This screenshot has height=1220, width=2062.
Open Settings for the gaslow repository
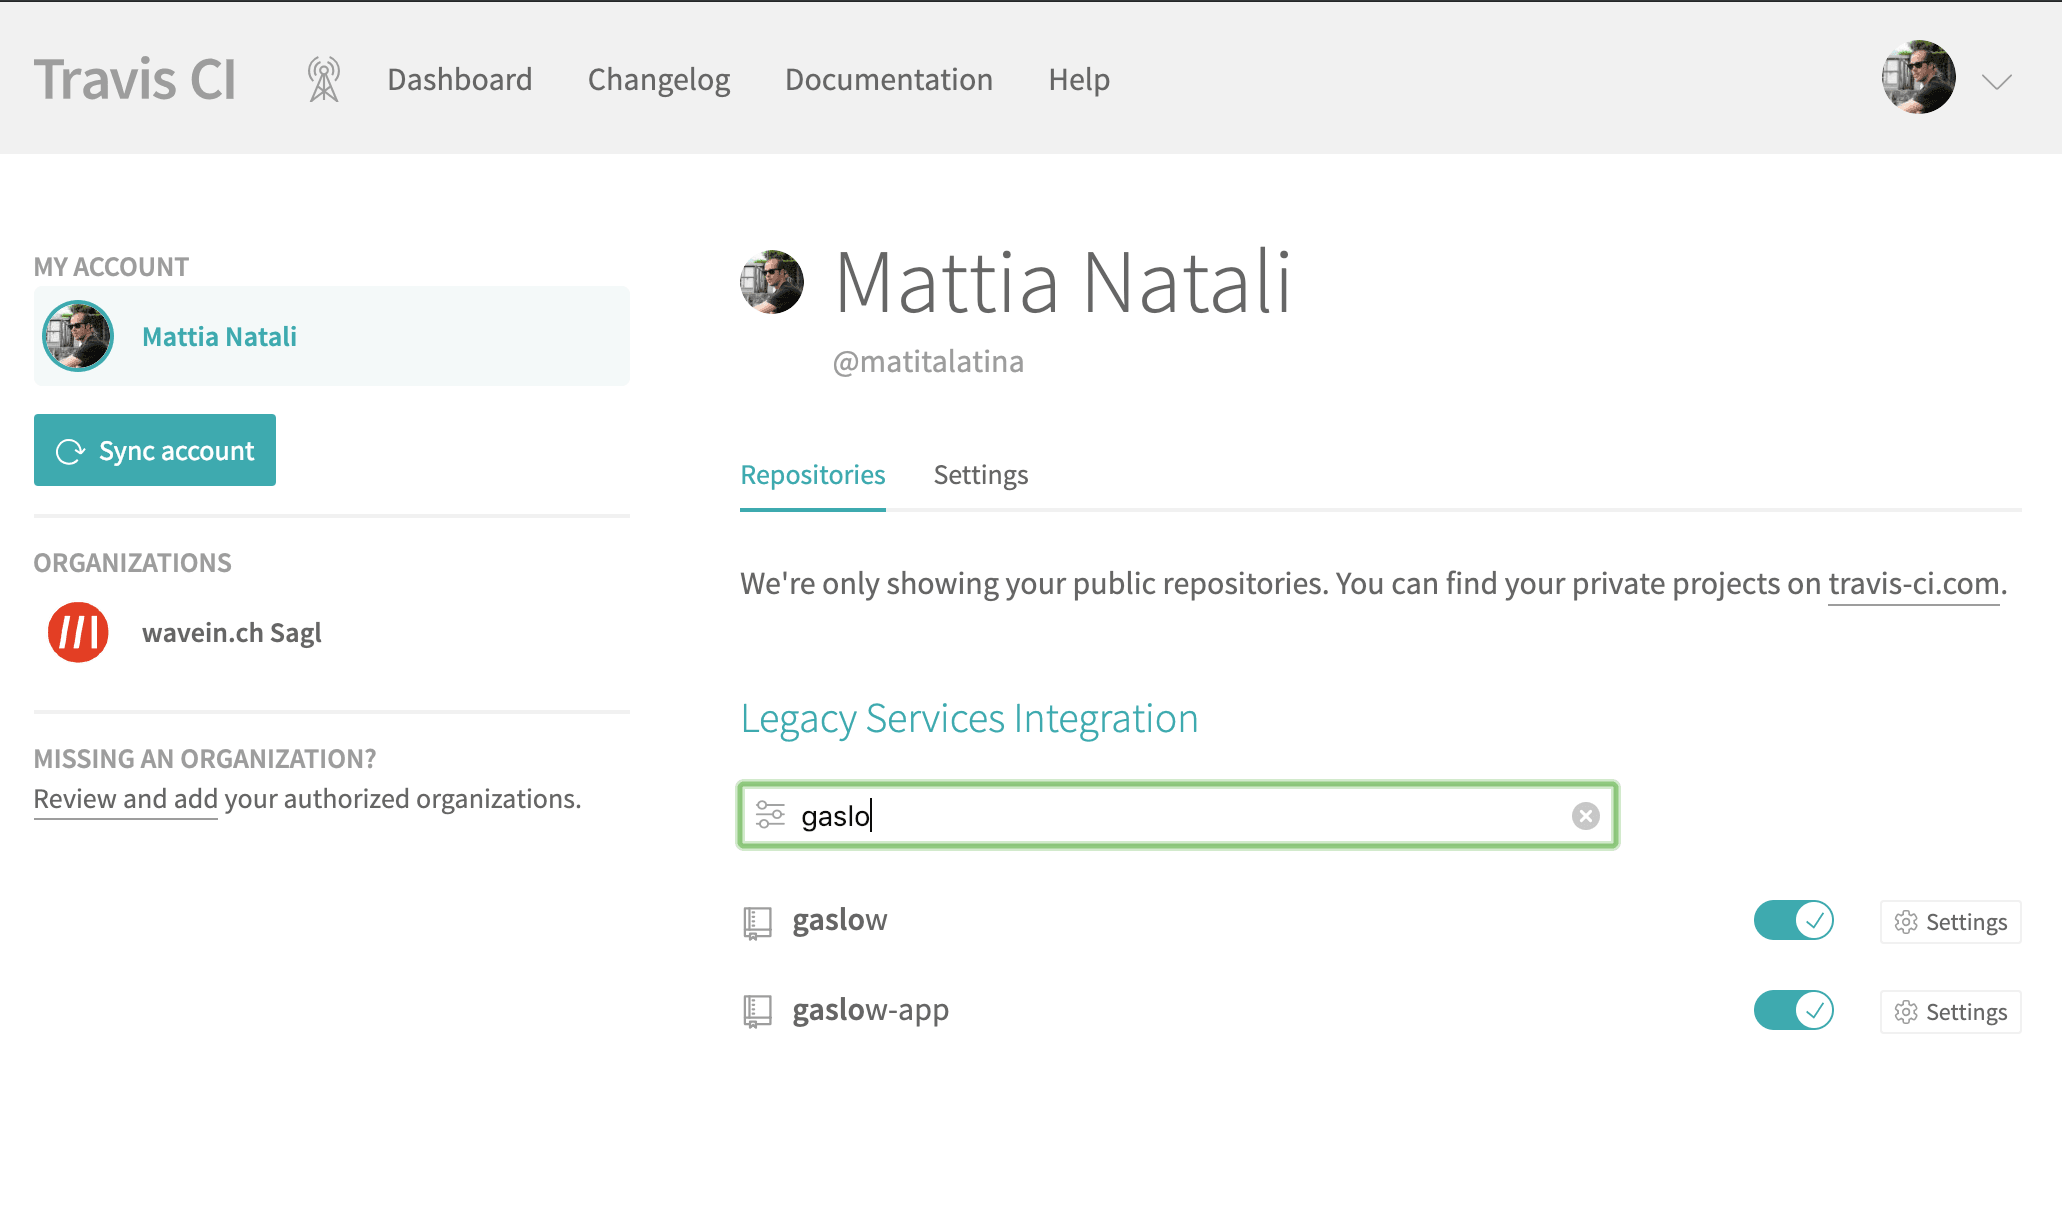pyautogui.click(x=1951, y=922)
